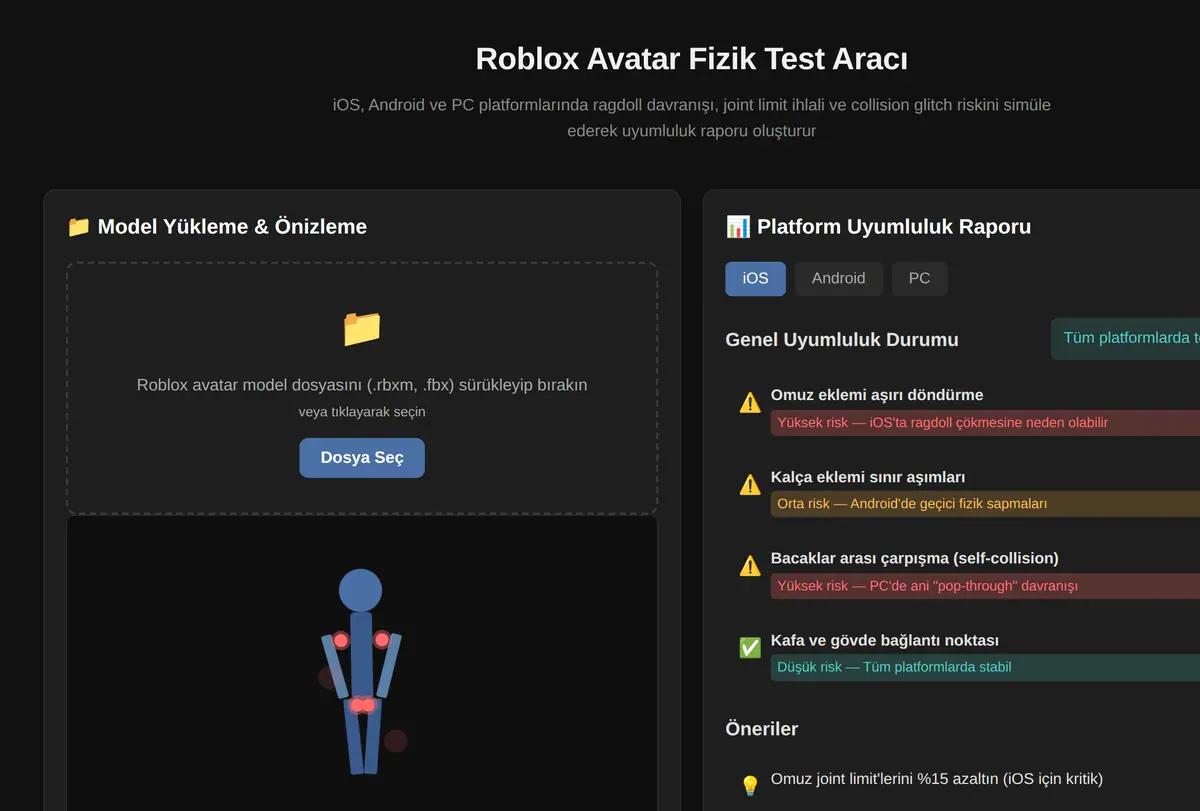
Task: Click the avatar head in the preview
Action: tap(360, 590)
